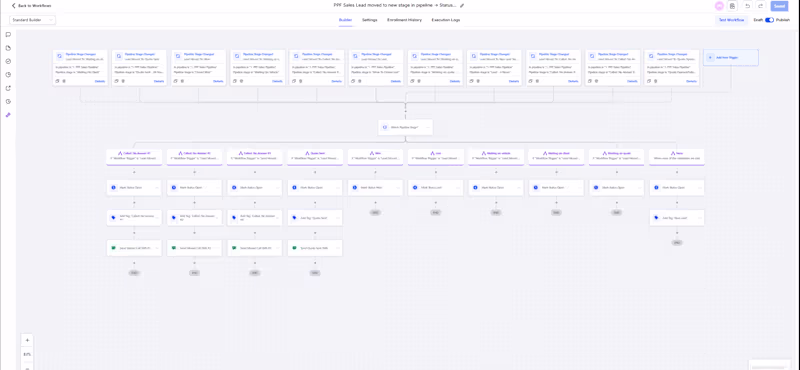The height and width of the screenshot is (370, 800).
Task: Open the three-dot menu on 'Add Tag: New Lead'
Action: [700, 218]
